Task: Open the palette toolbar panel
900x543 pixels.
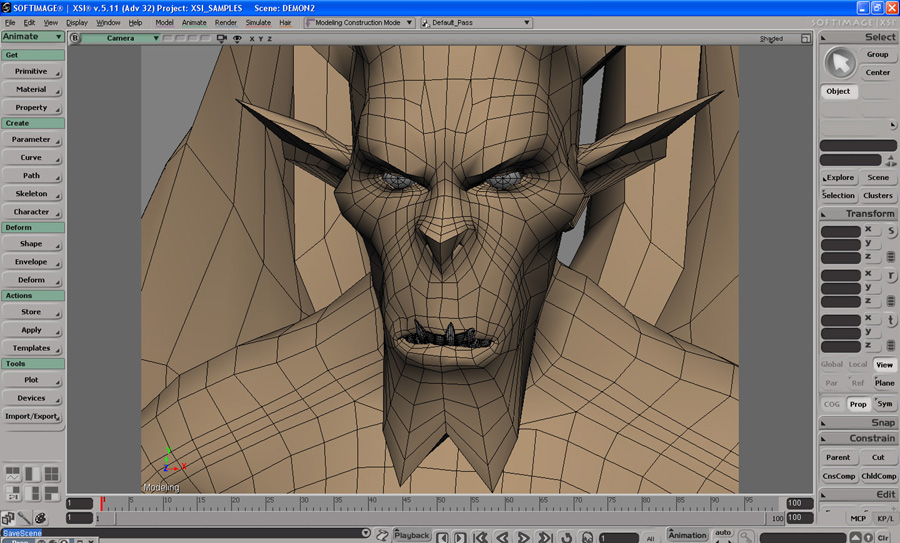Action: (x=40, y=518)
